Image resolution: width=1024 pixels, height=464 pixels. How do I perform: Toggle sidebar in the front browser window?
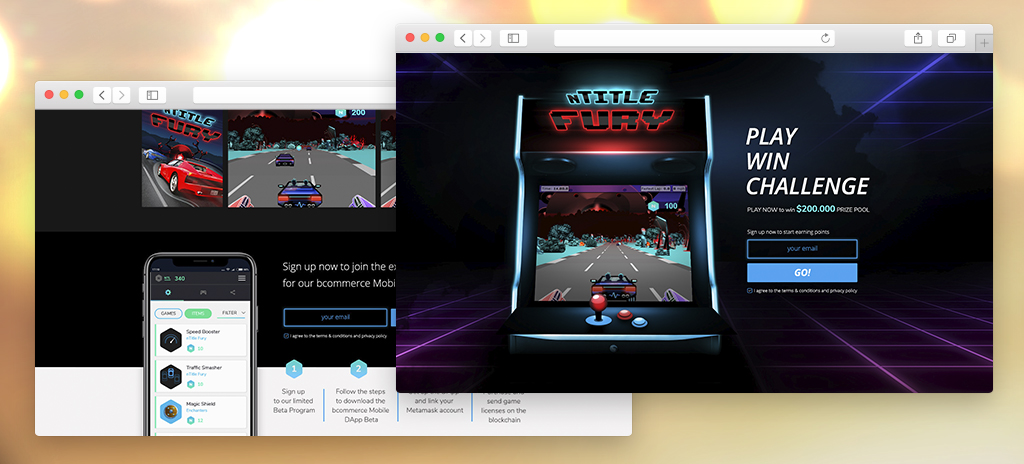[x=513, y=38]
